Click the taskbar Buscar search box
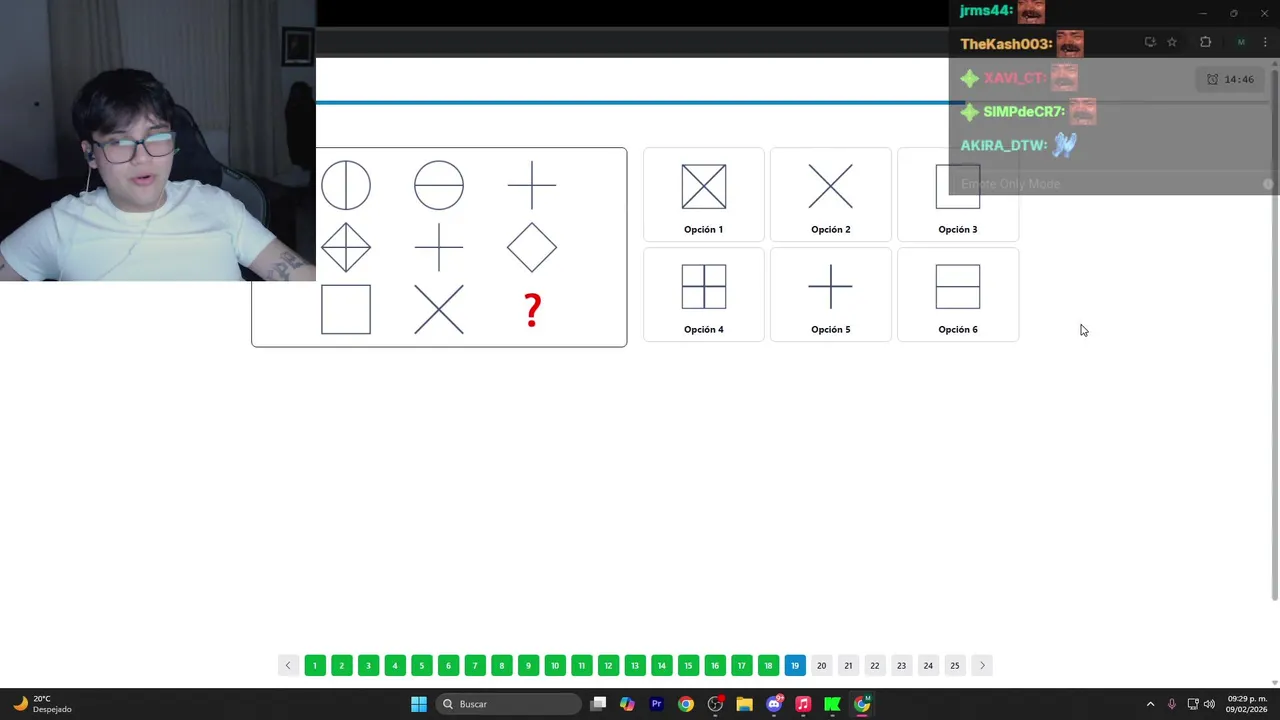The image size is (1280, 720). click(510, 704)
